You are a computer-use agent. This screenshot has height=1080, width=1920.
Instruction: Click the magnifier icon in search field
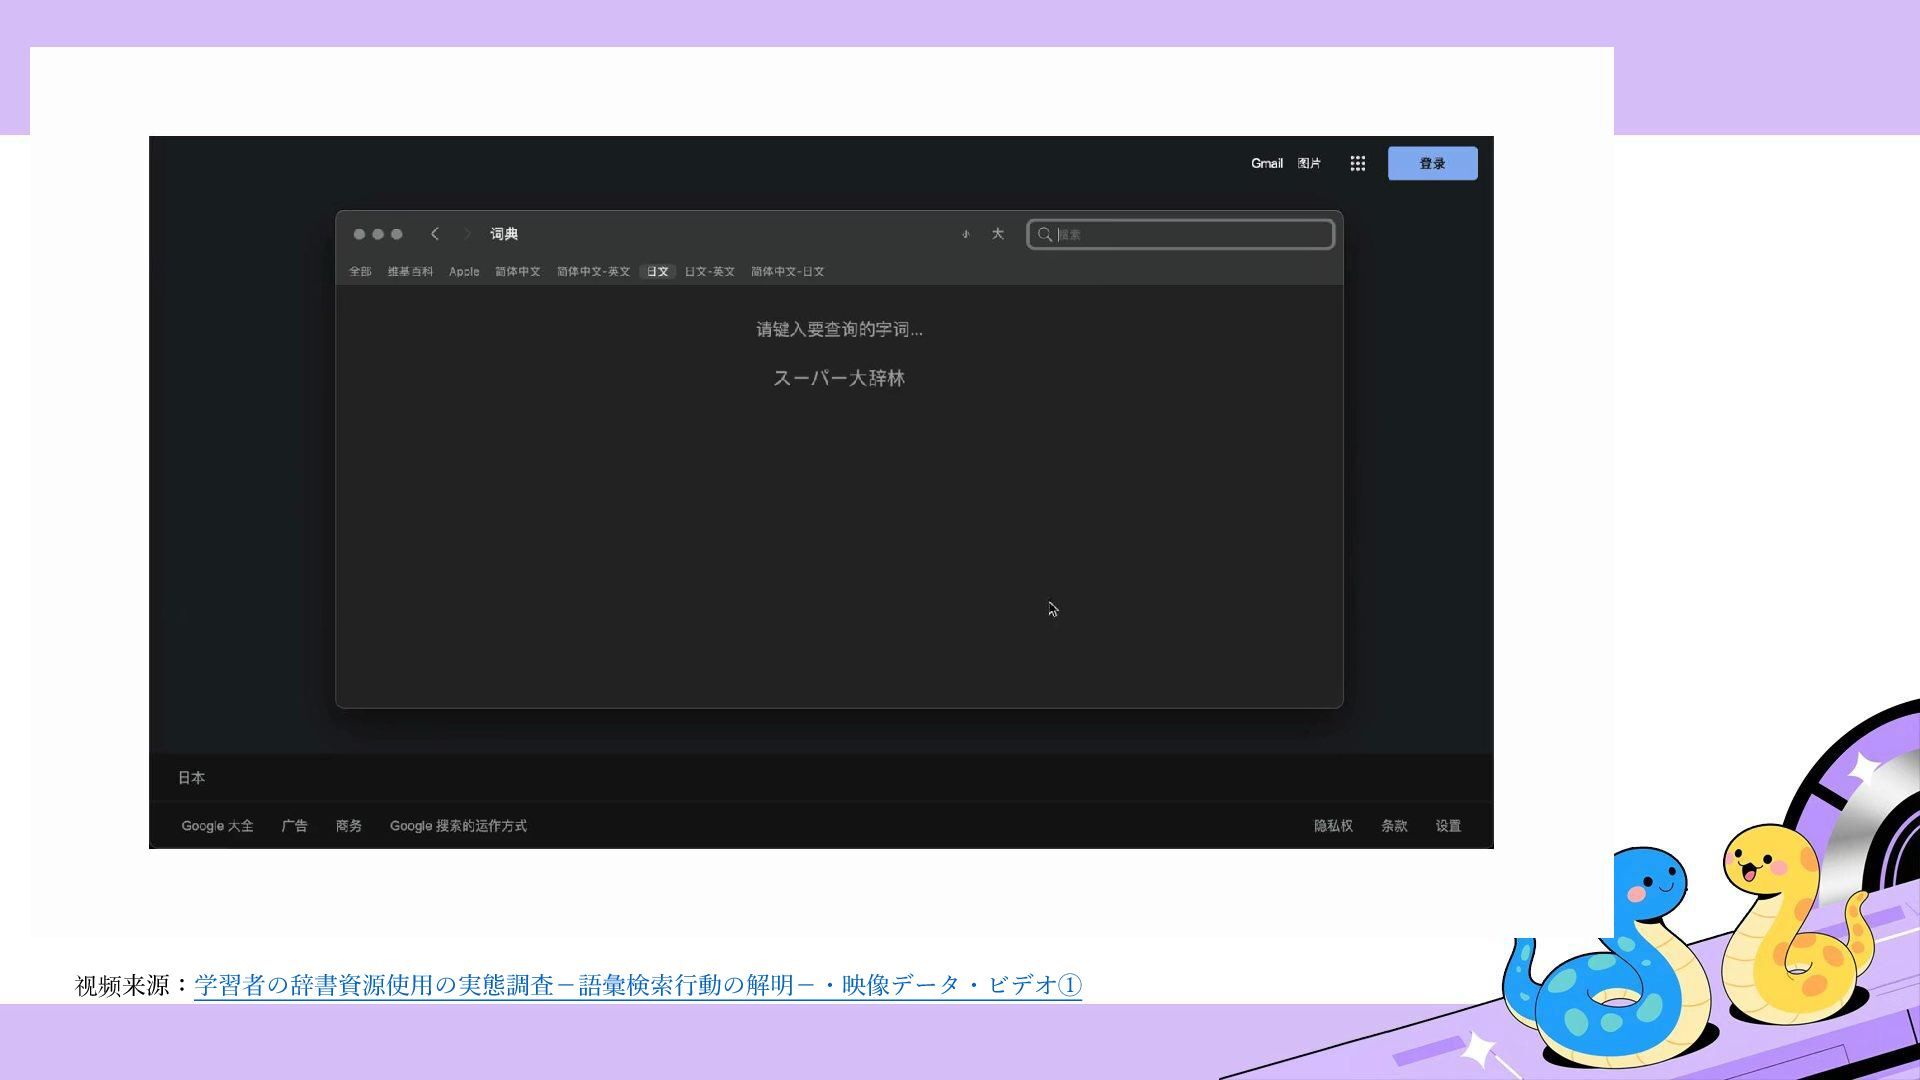tap(1045, 235)
